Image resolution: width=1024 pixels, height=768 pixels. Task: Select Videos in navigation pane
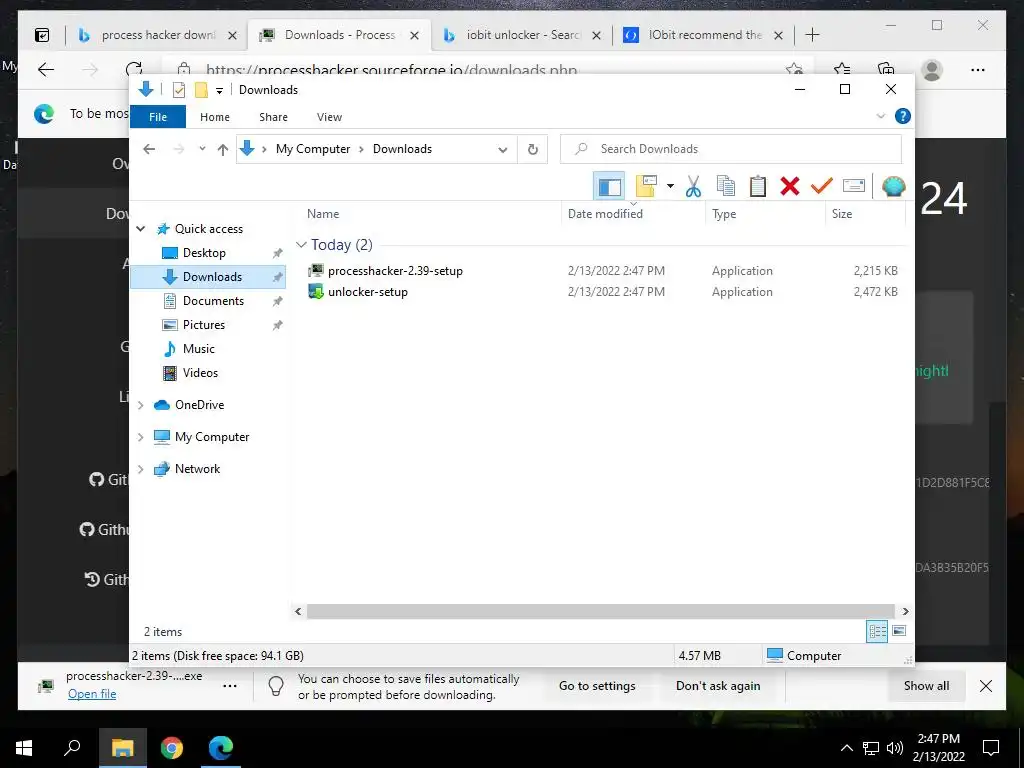click(x=200, y=373)
